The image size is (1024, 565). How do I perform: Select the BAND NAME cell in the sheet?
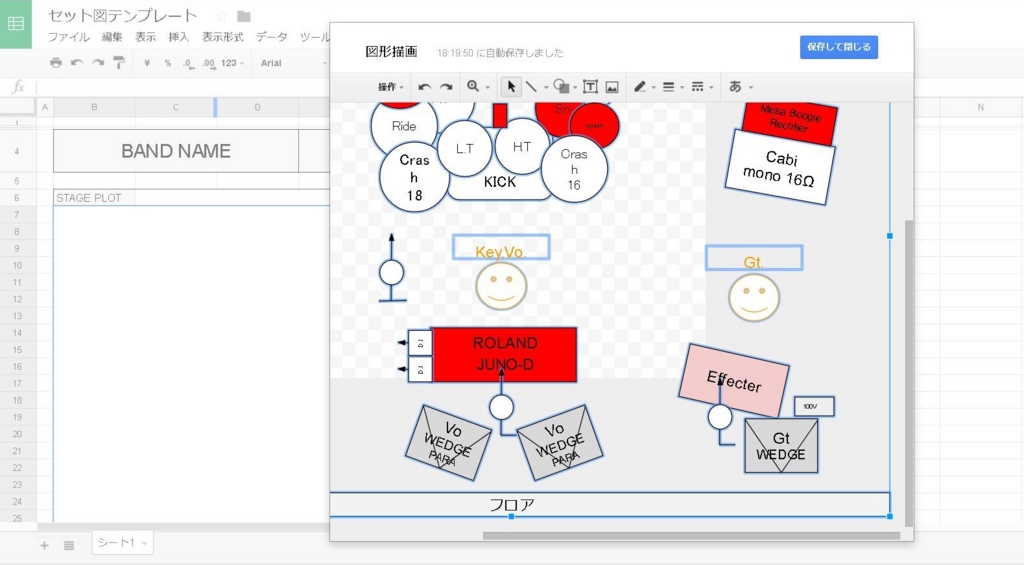176,151
